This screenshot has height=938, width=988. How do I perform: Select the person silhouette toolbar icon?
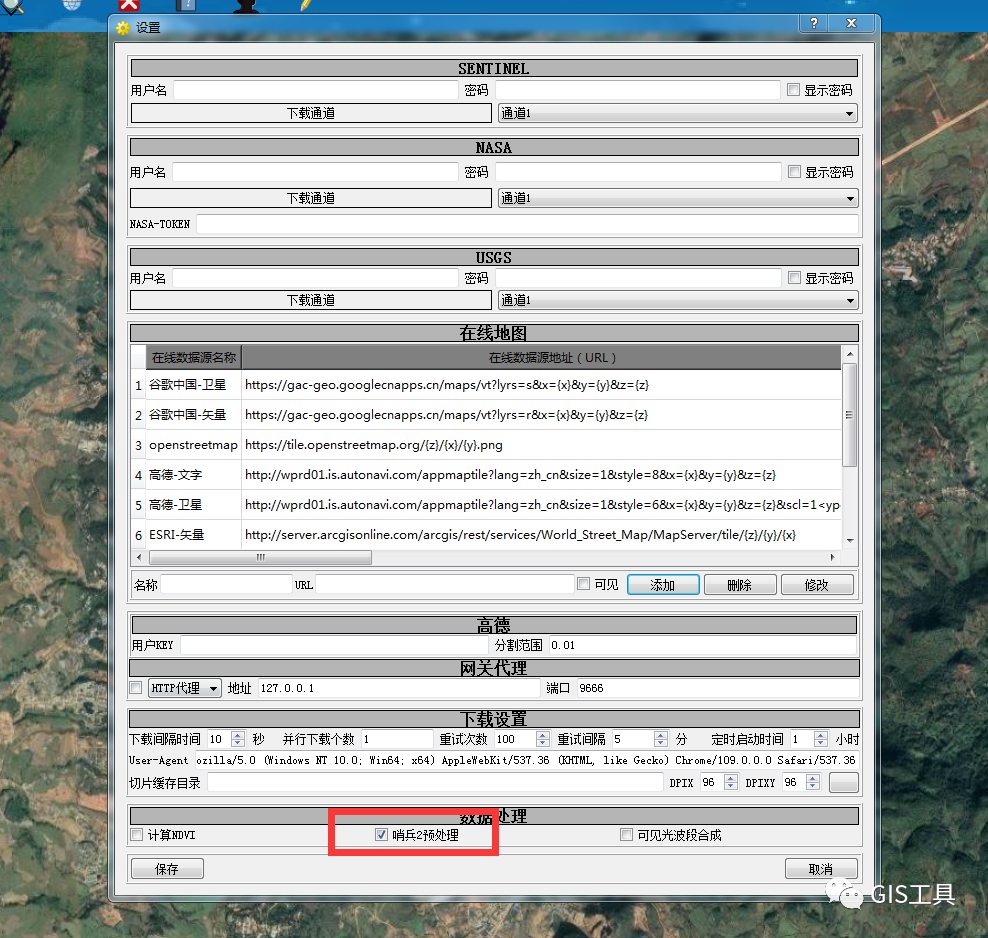pos(245,6)
